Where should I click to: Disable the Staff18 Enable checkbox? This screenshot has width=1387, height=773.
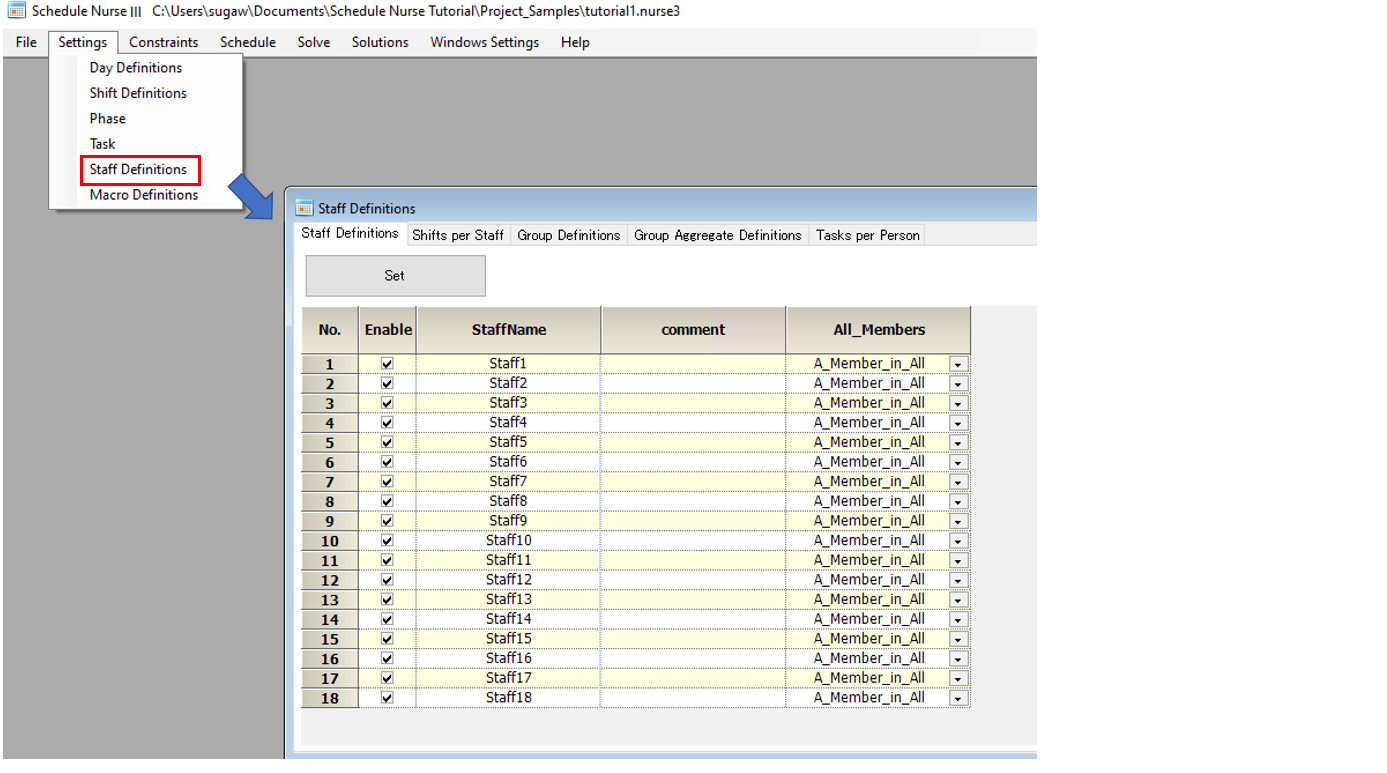pyautogui.click(x=387, y=698)
